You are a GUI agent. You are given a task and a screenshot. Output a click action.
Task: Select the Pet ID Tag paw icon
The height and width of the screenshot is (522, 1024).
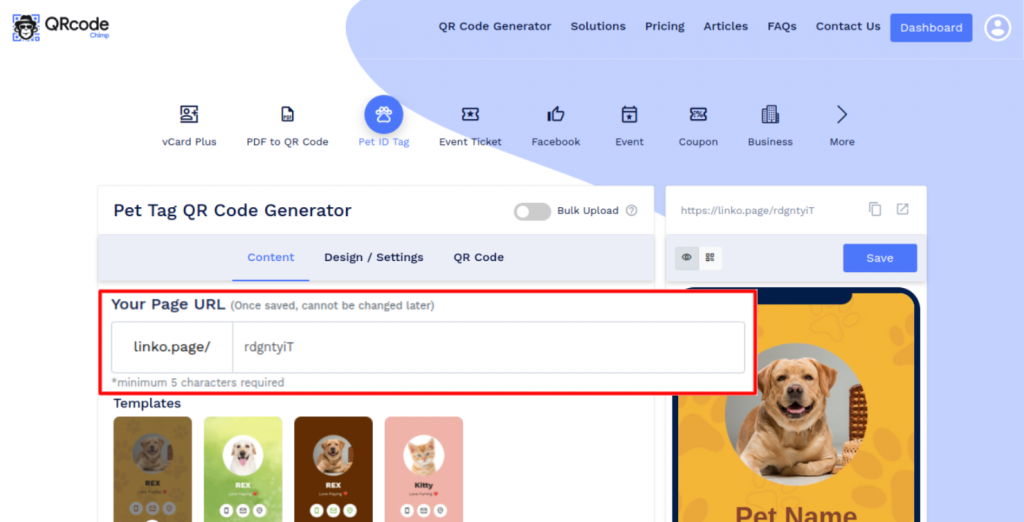pos(383,114)
